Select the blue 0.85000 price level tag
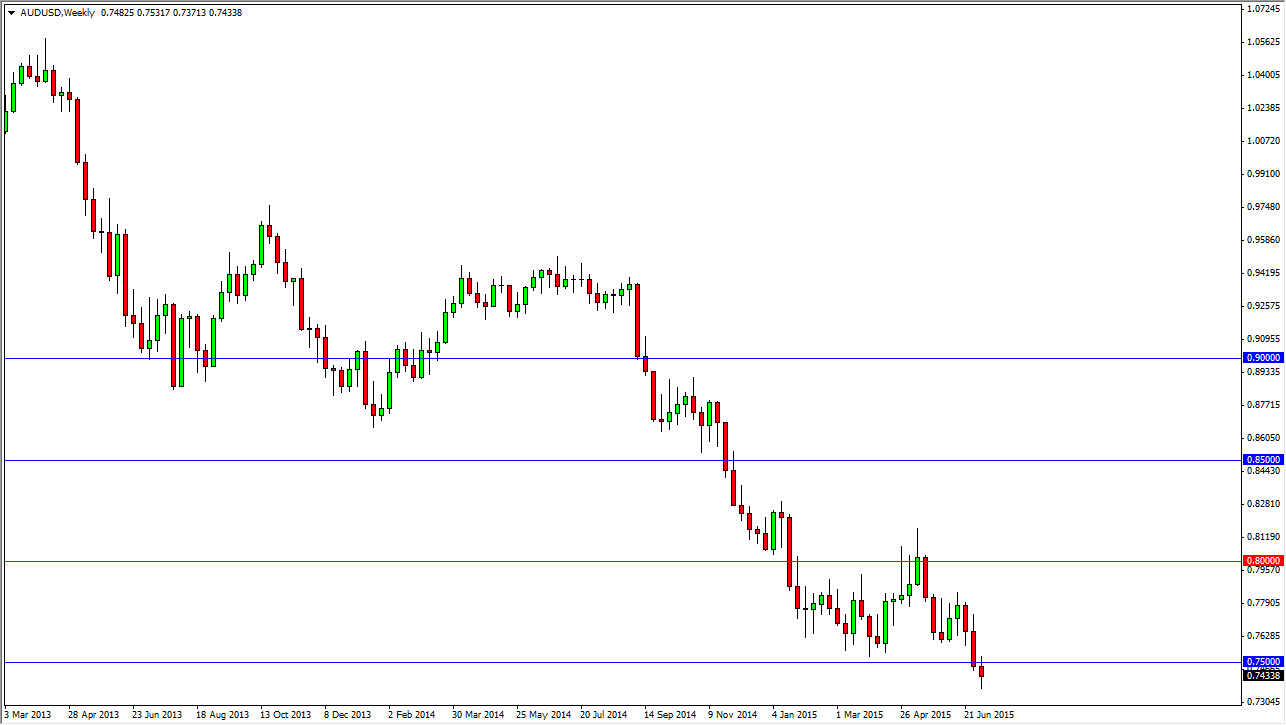This screenshot has width=1286, height=725. click(x=1261, y=458)
